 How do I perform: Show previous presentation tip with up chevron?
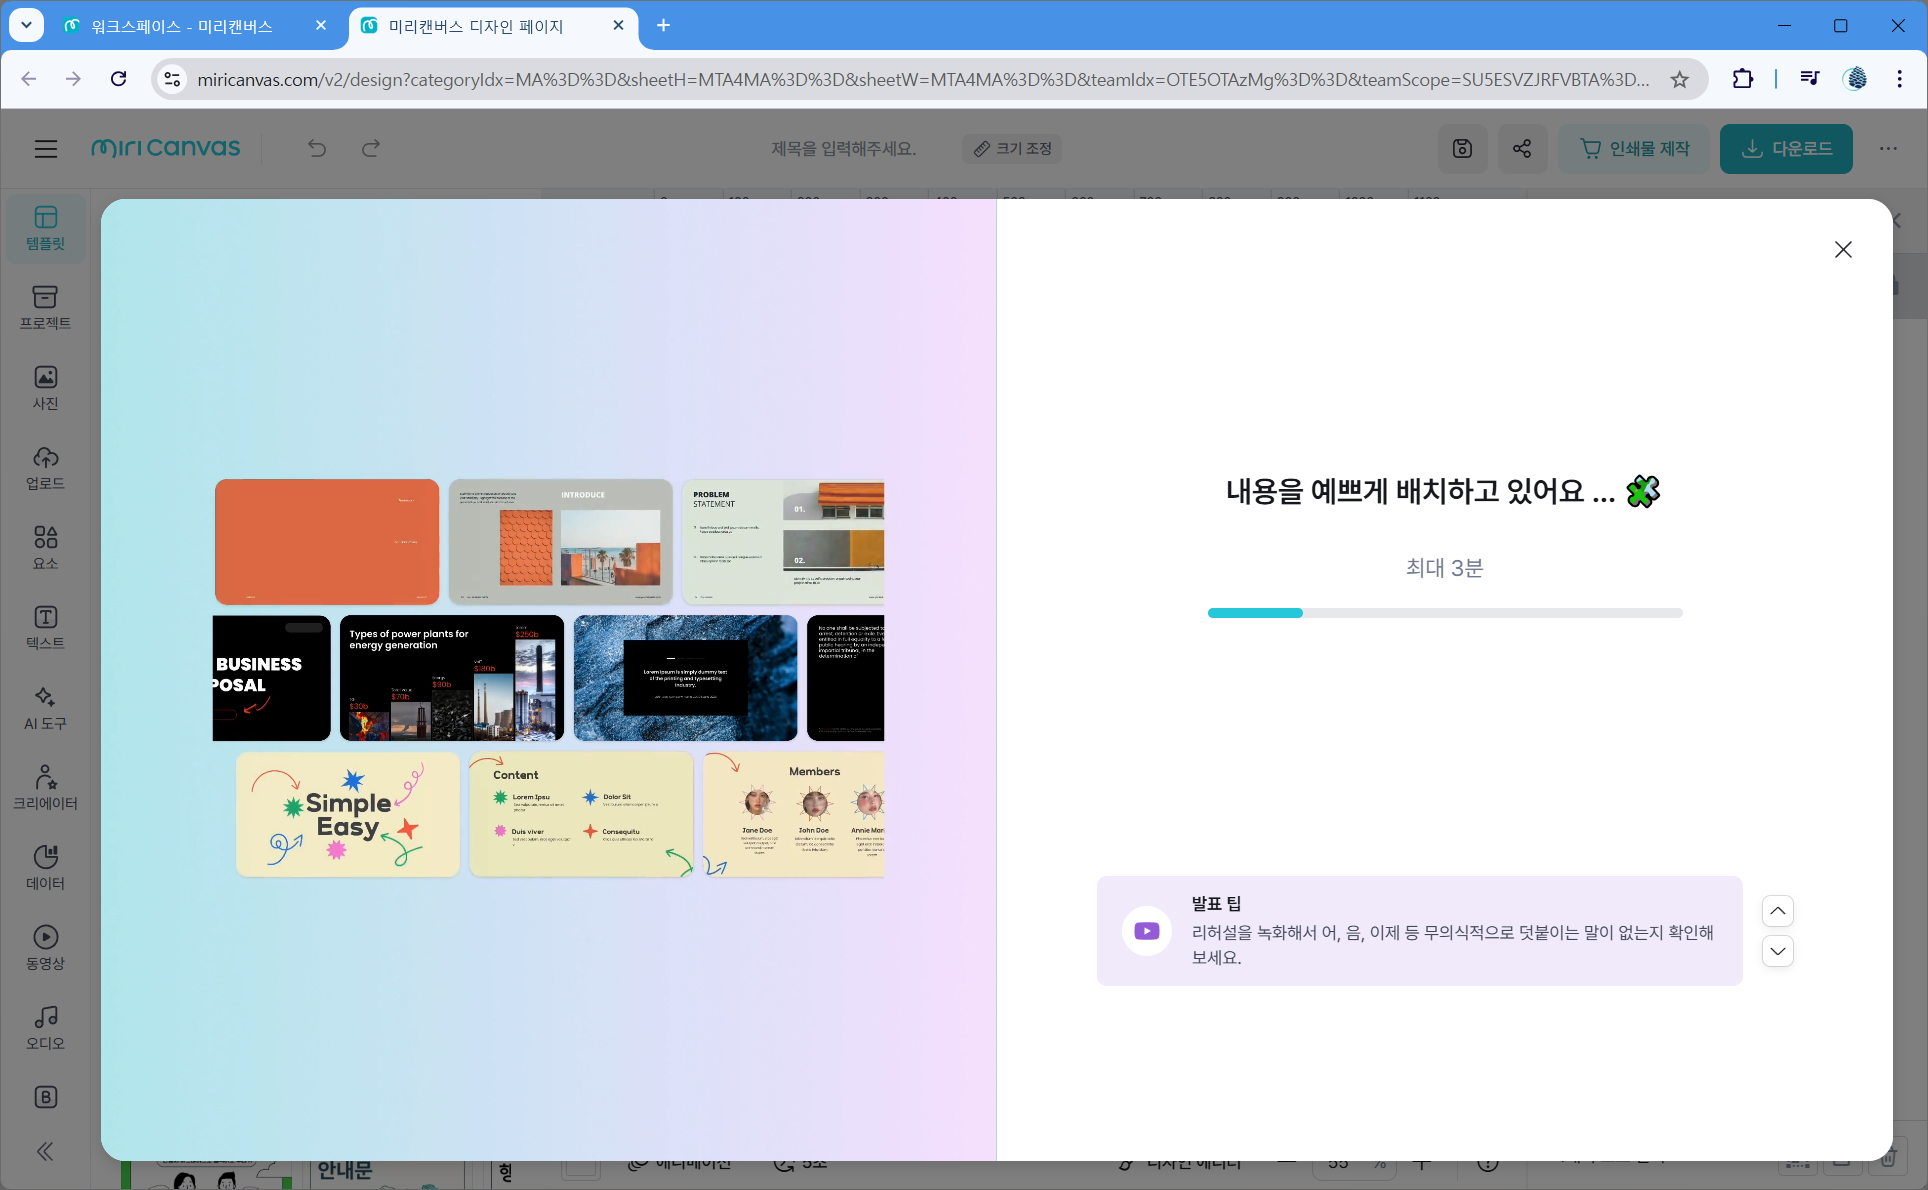tap(1777, 911)
